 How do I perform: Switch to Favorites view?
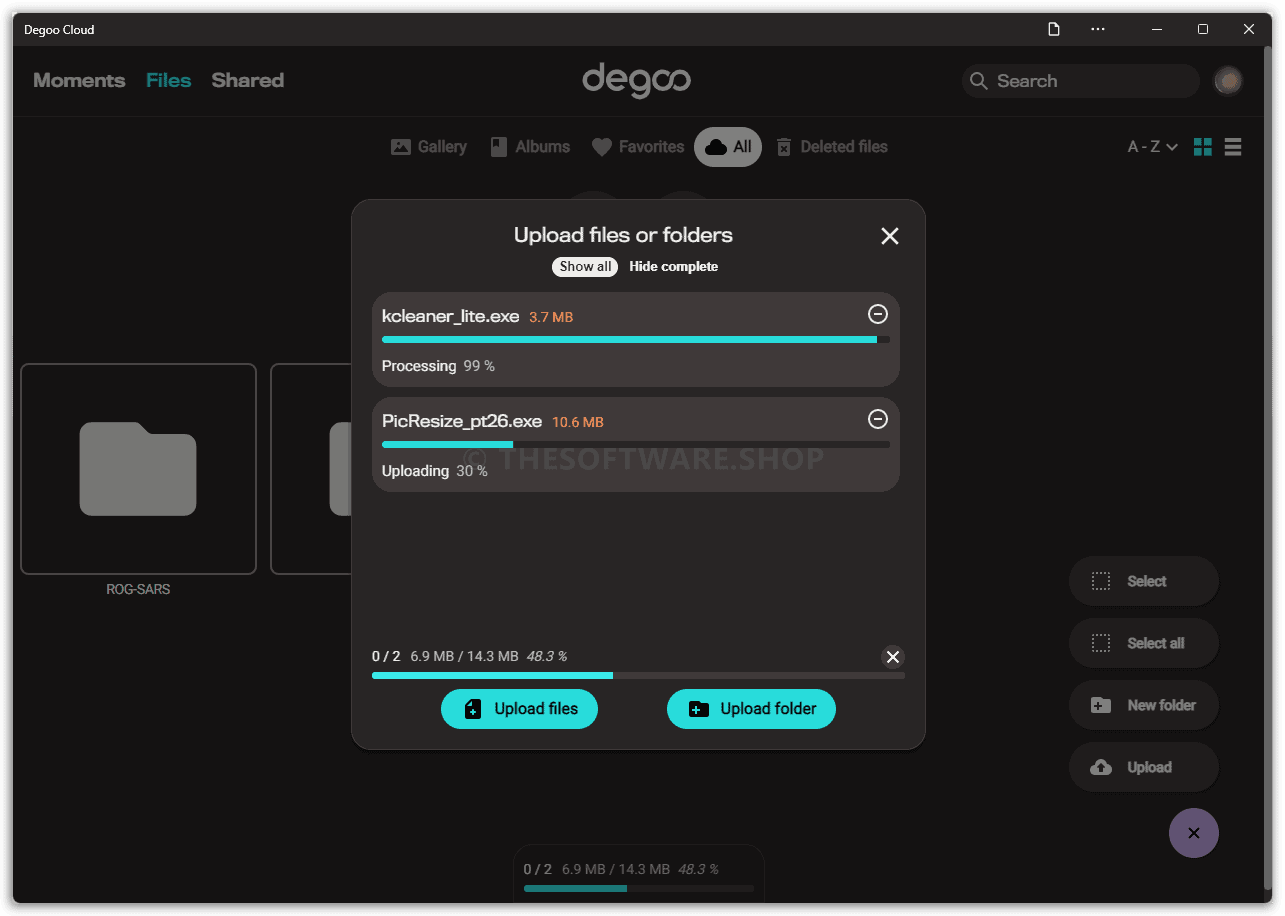click(637, 147)
